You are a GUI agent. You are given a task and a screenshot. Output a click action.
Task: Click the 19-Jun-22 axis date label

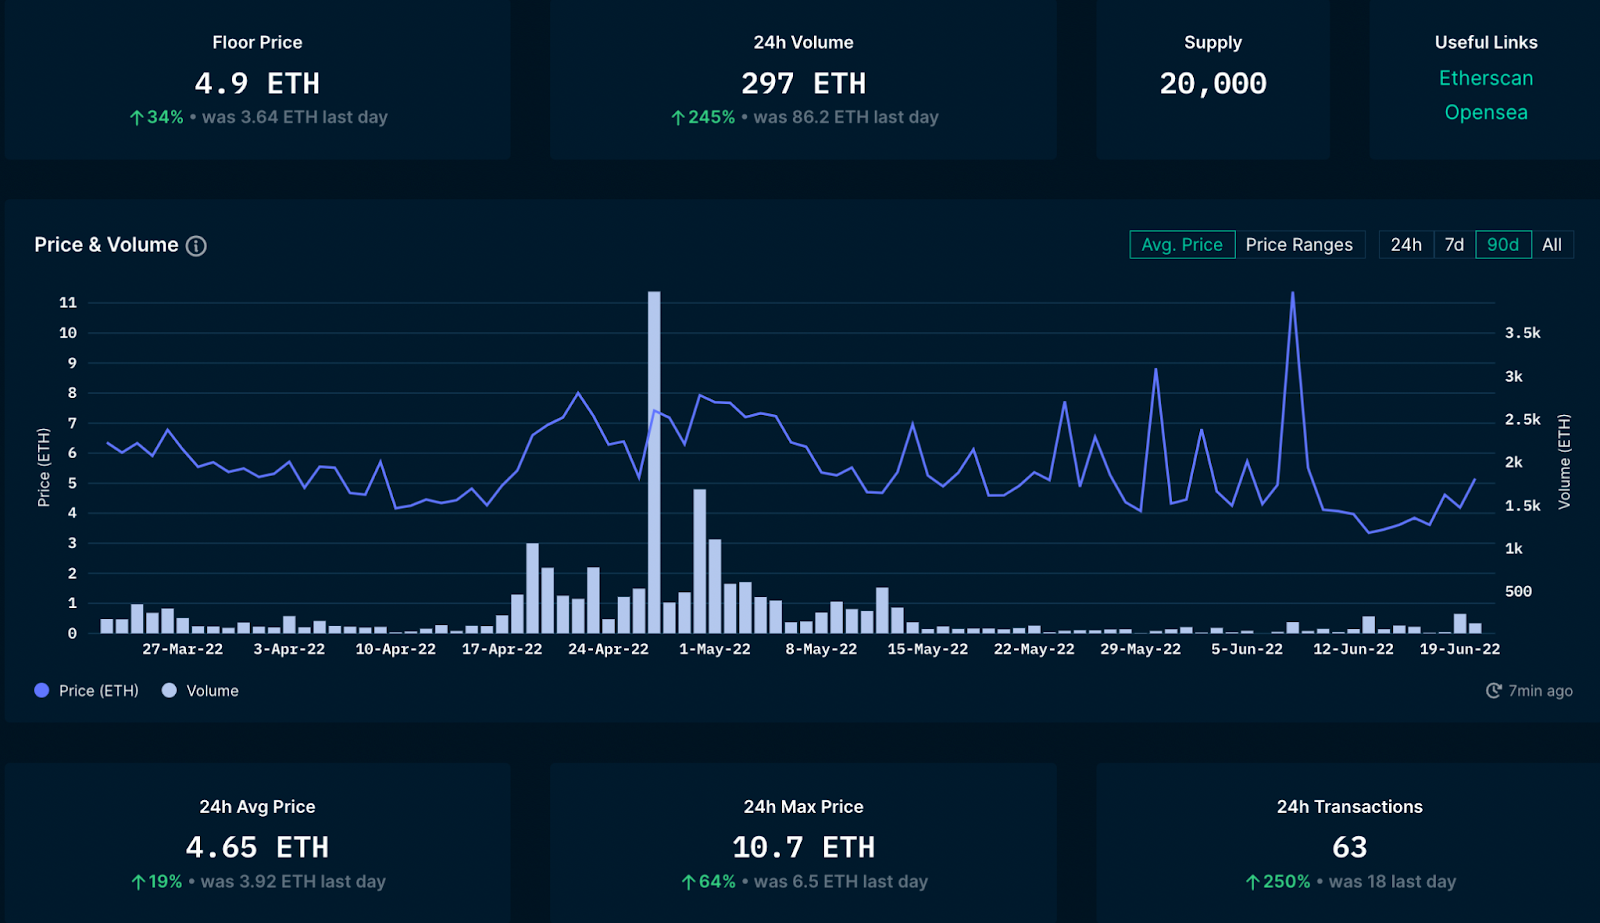[x=1460, y=649]
